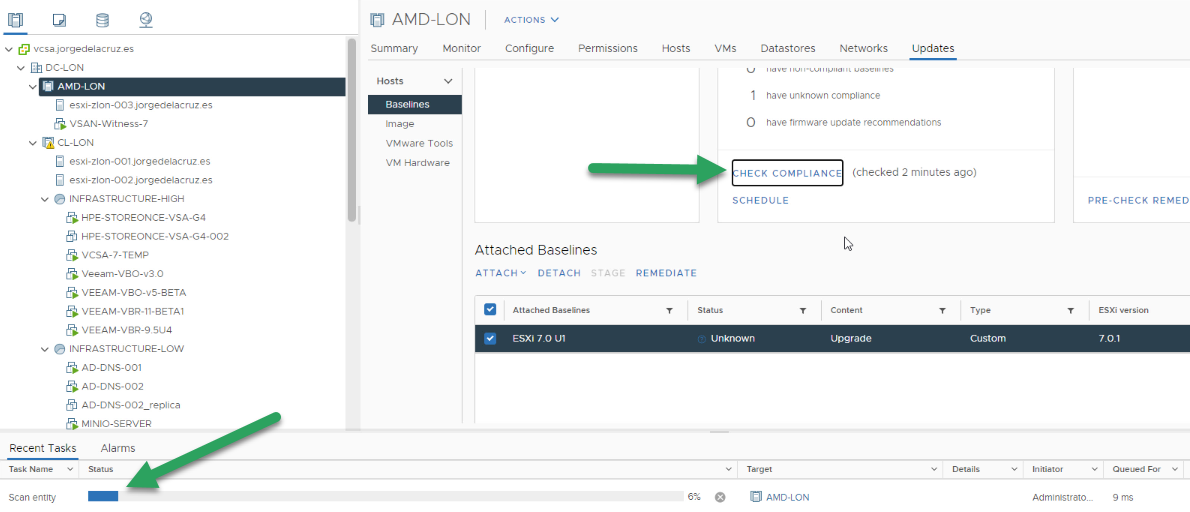Collapse the CL-LON cluster node
1190x512 pixels.
33,143
